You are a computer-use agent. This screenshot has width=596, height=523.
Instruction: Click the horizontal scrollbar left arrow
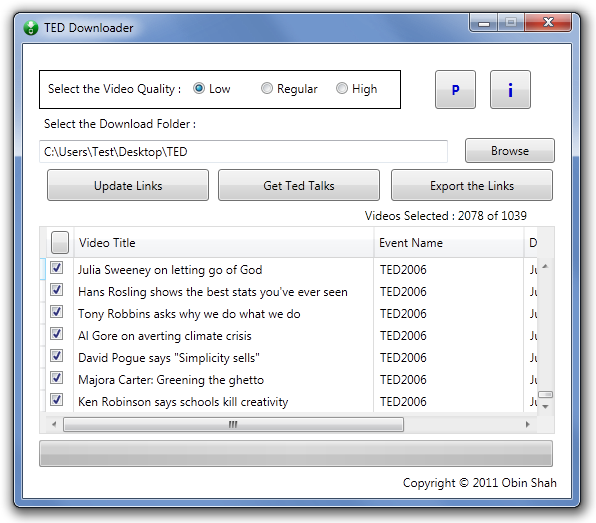pos(54,424)
